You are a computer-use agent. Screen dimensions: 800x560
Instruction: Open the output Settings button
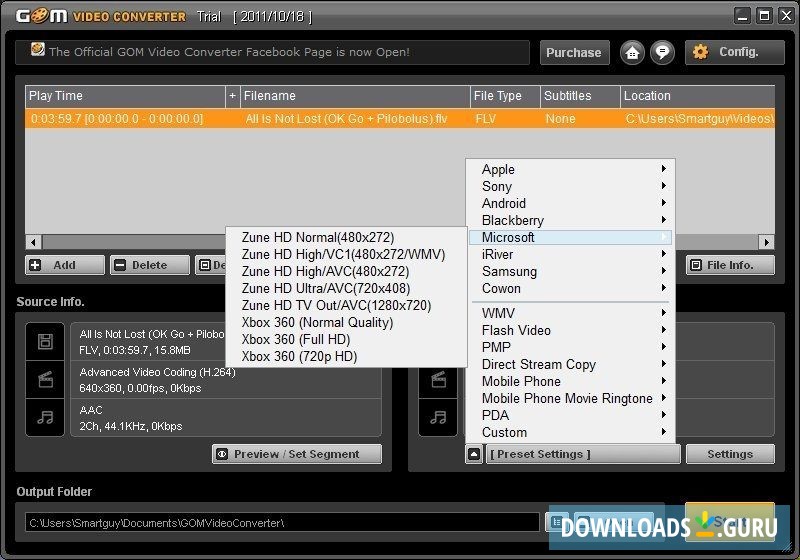[x=730, y=454]
